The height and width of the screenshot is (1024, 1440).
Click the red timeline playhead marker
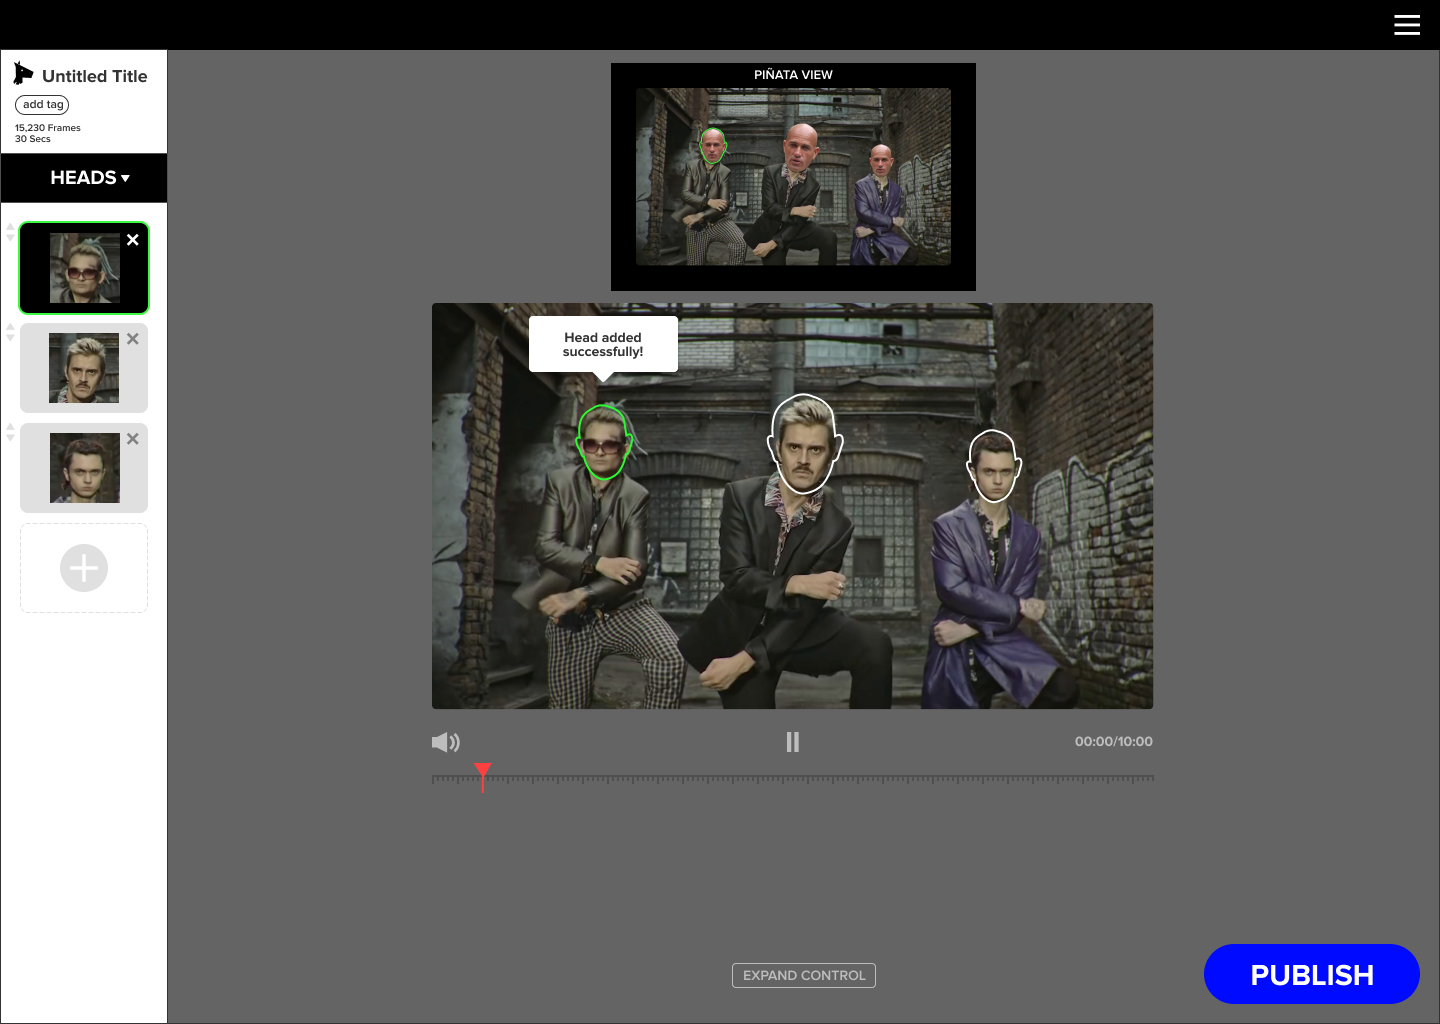(x=483, y=776)
